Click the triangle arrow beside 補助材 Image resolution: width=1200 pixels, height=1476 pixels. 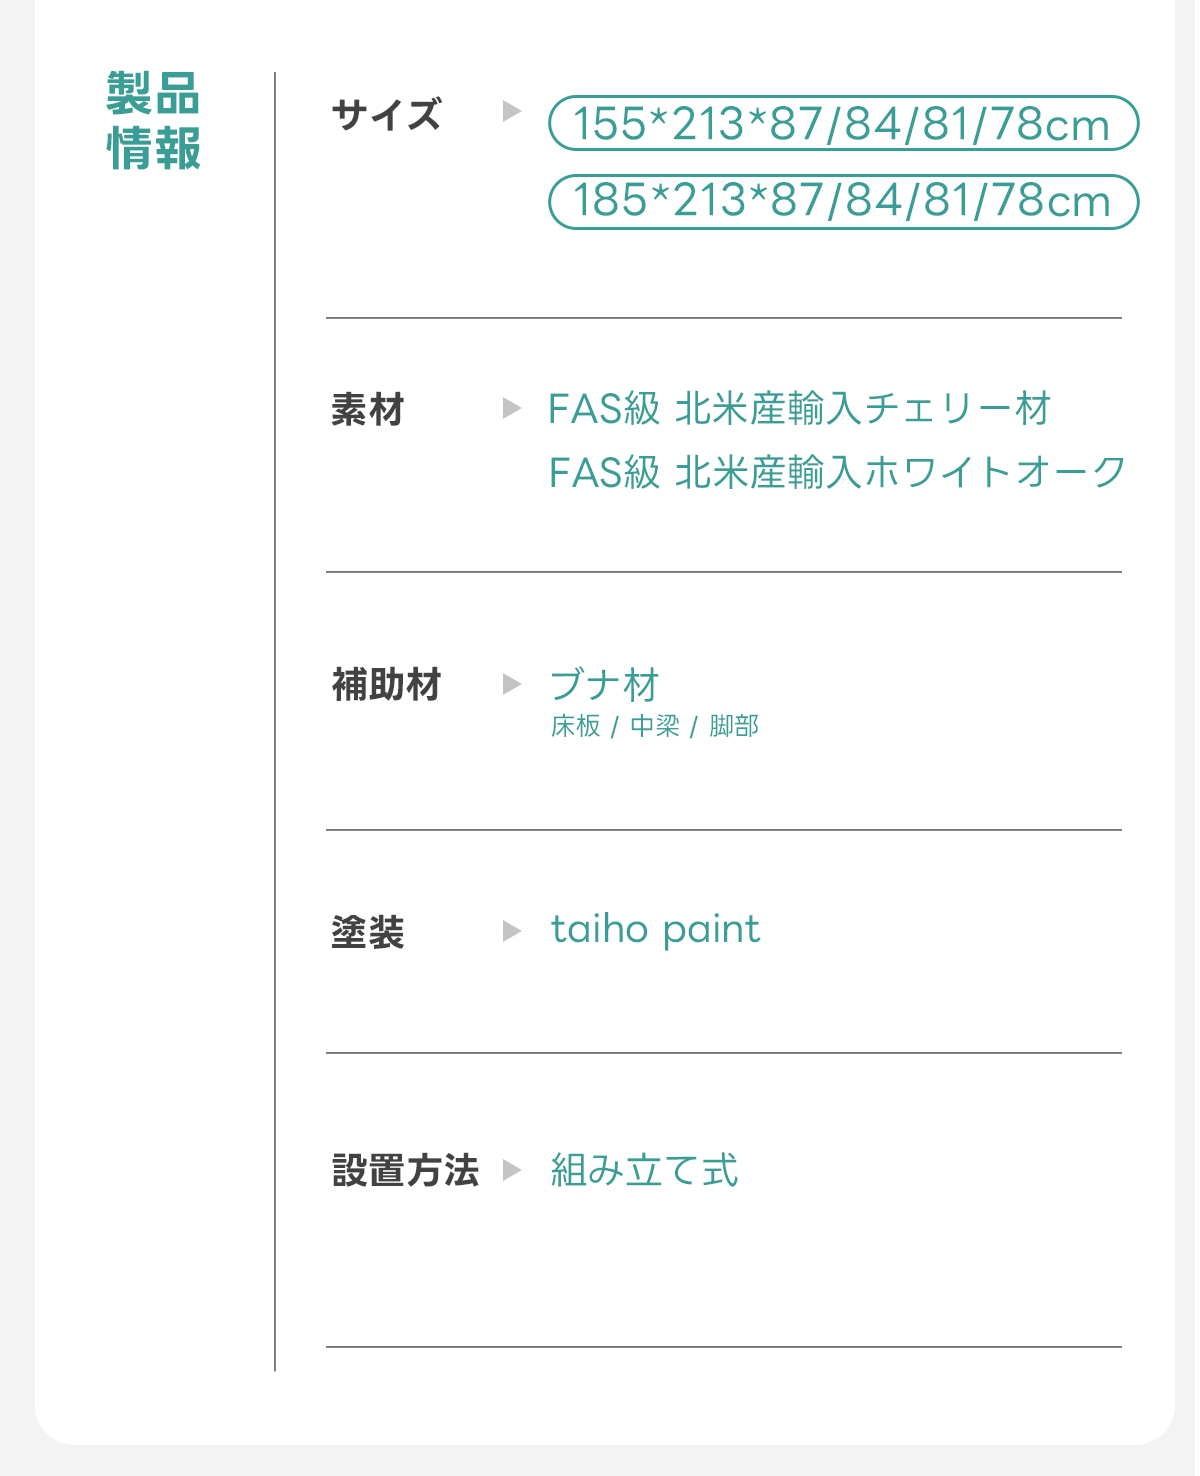[x=512, y=684]
